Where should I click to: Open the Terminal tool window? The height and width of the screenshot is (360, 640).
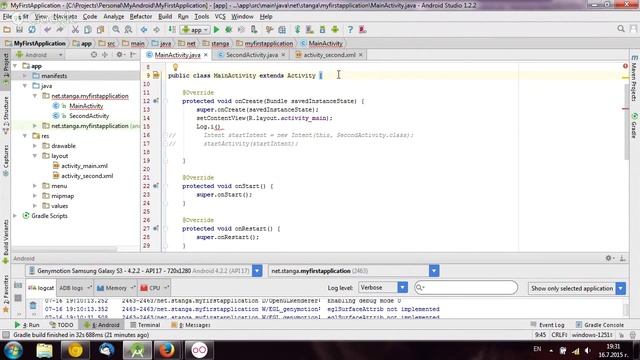[145, 325]
